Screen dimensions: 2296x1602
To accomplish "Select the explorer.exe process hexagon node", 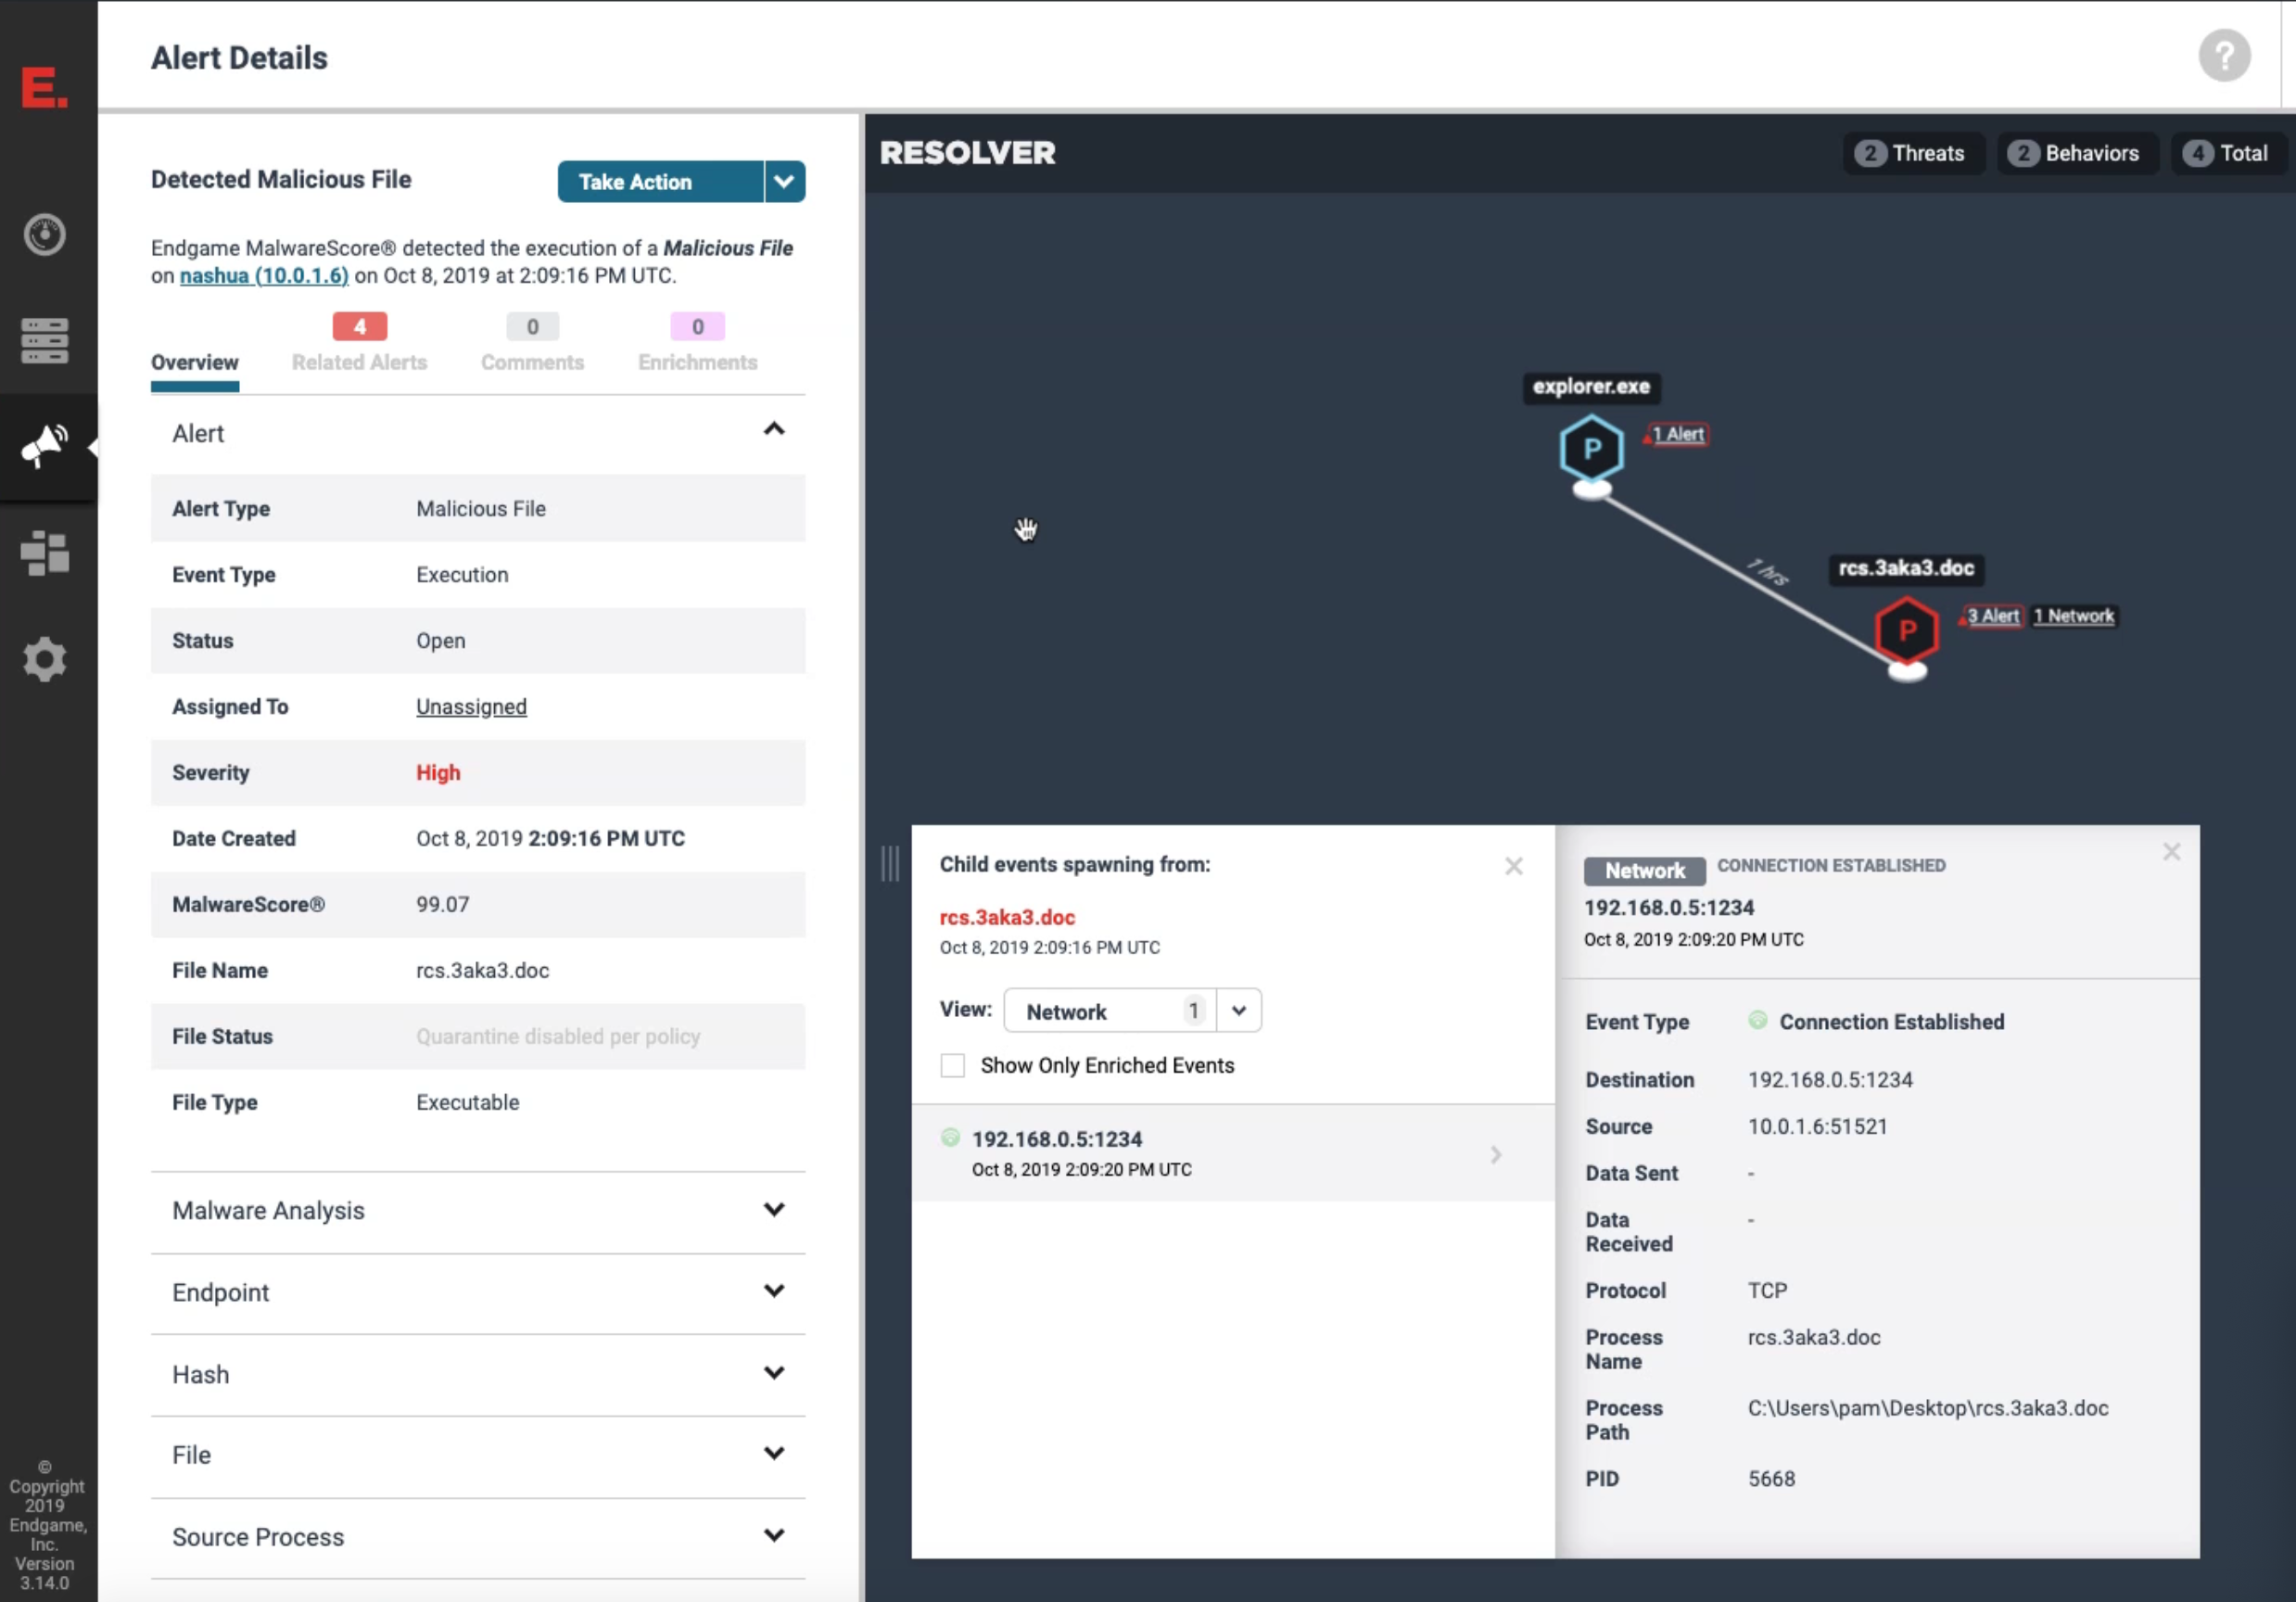I will 1591,449.
